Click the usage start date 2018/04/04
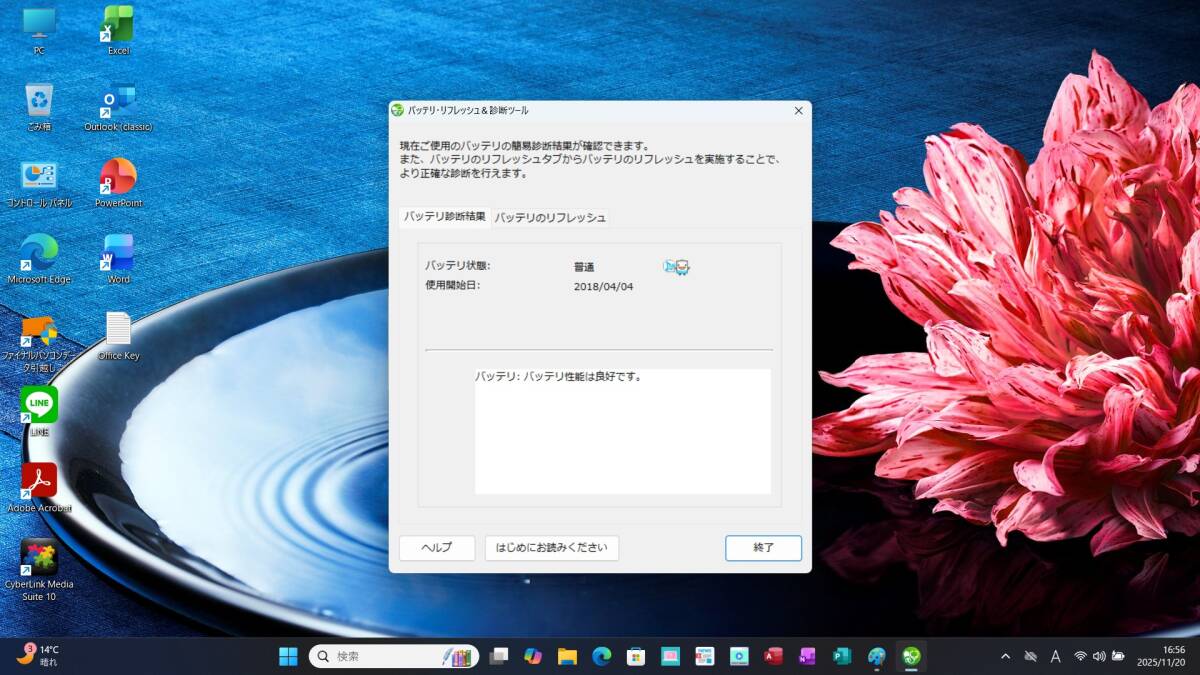The height and width of the screenshot is (675, 1200). 603,287
